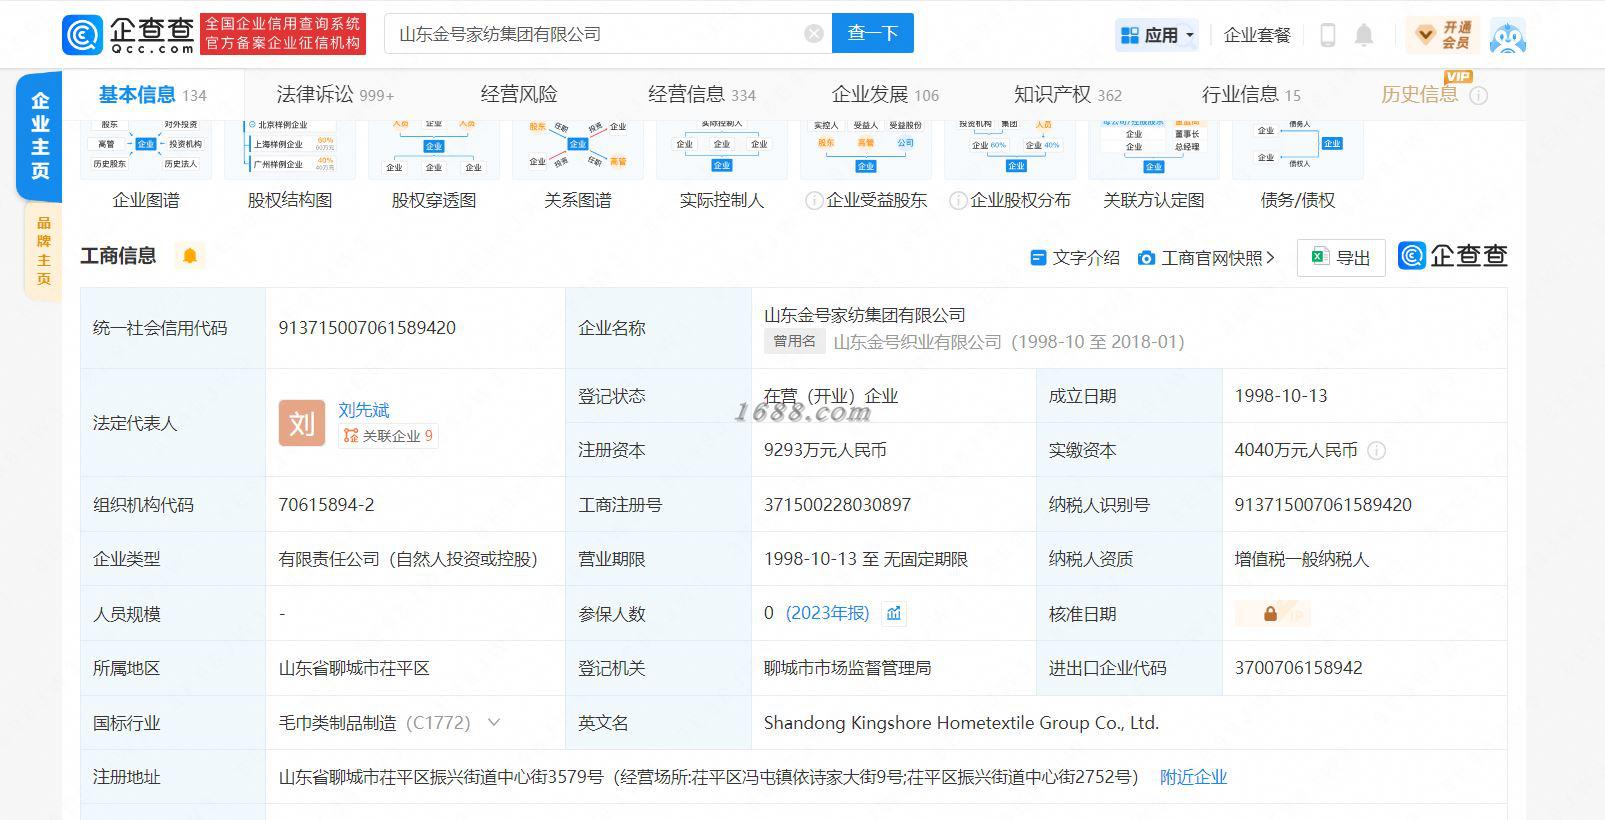This screenshot has width=1605, height=820.
Task: Open notifications bell in header
Action: click(x=1363, y=35)
